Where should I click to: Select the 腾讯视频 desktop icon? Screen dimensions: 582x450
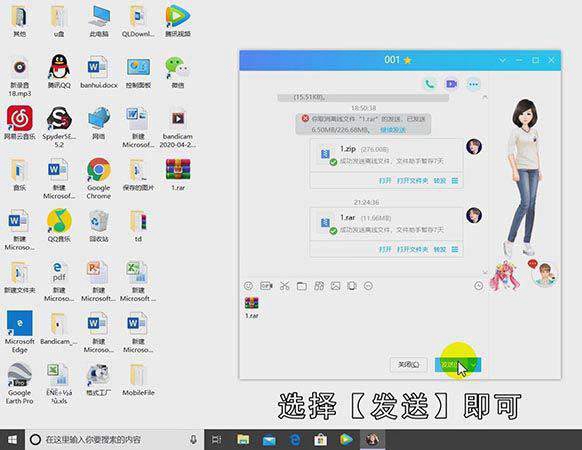[177, 20]
